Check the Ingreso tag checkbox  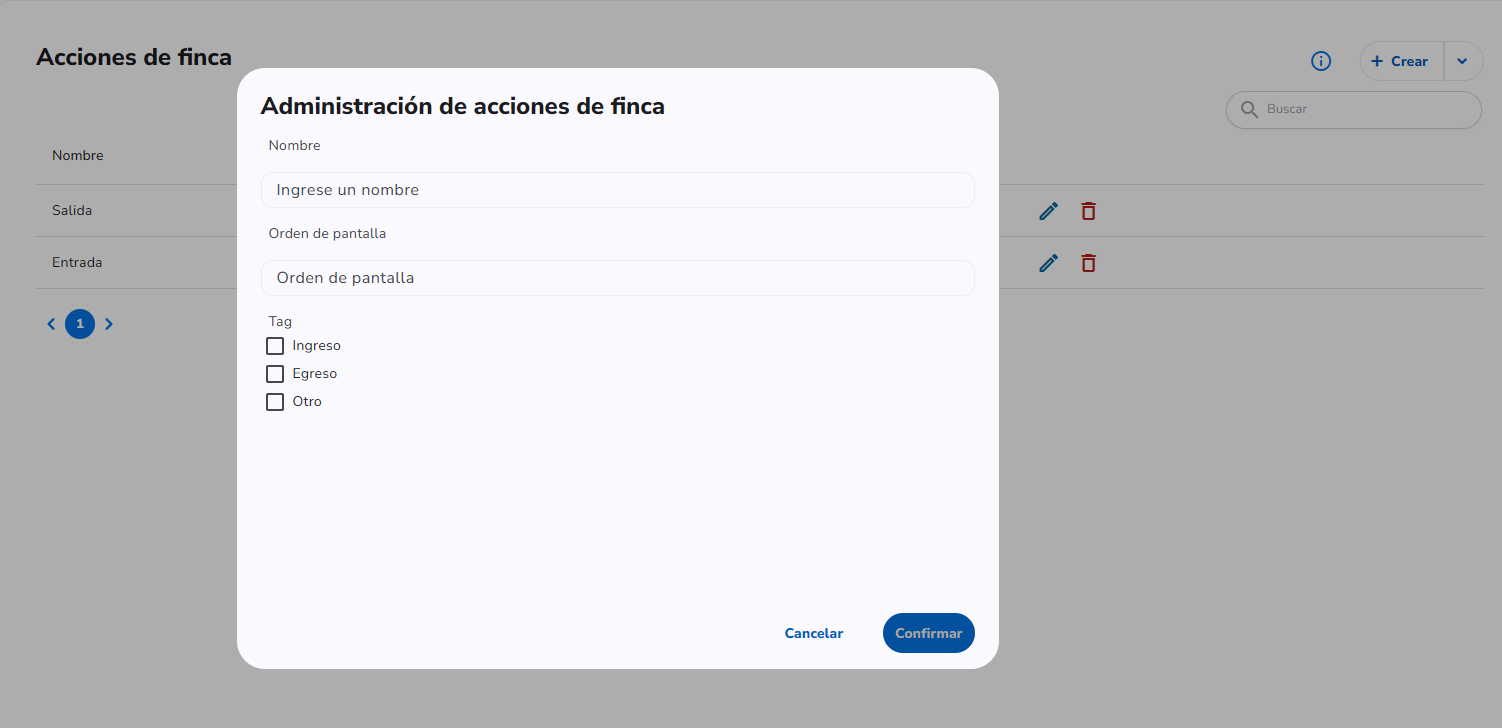click(275, 346)
